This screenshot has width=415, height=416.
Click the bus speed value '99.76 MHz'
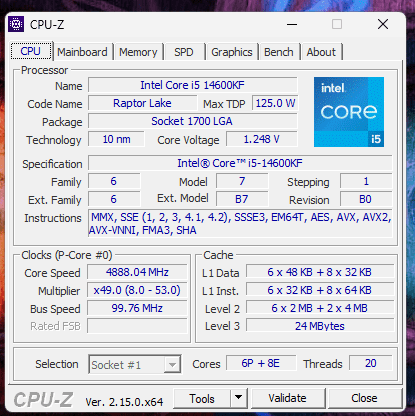click(137, 308)
